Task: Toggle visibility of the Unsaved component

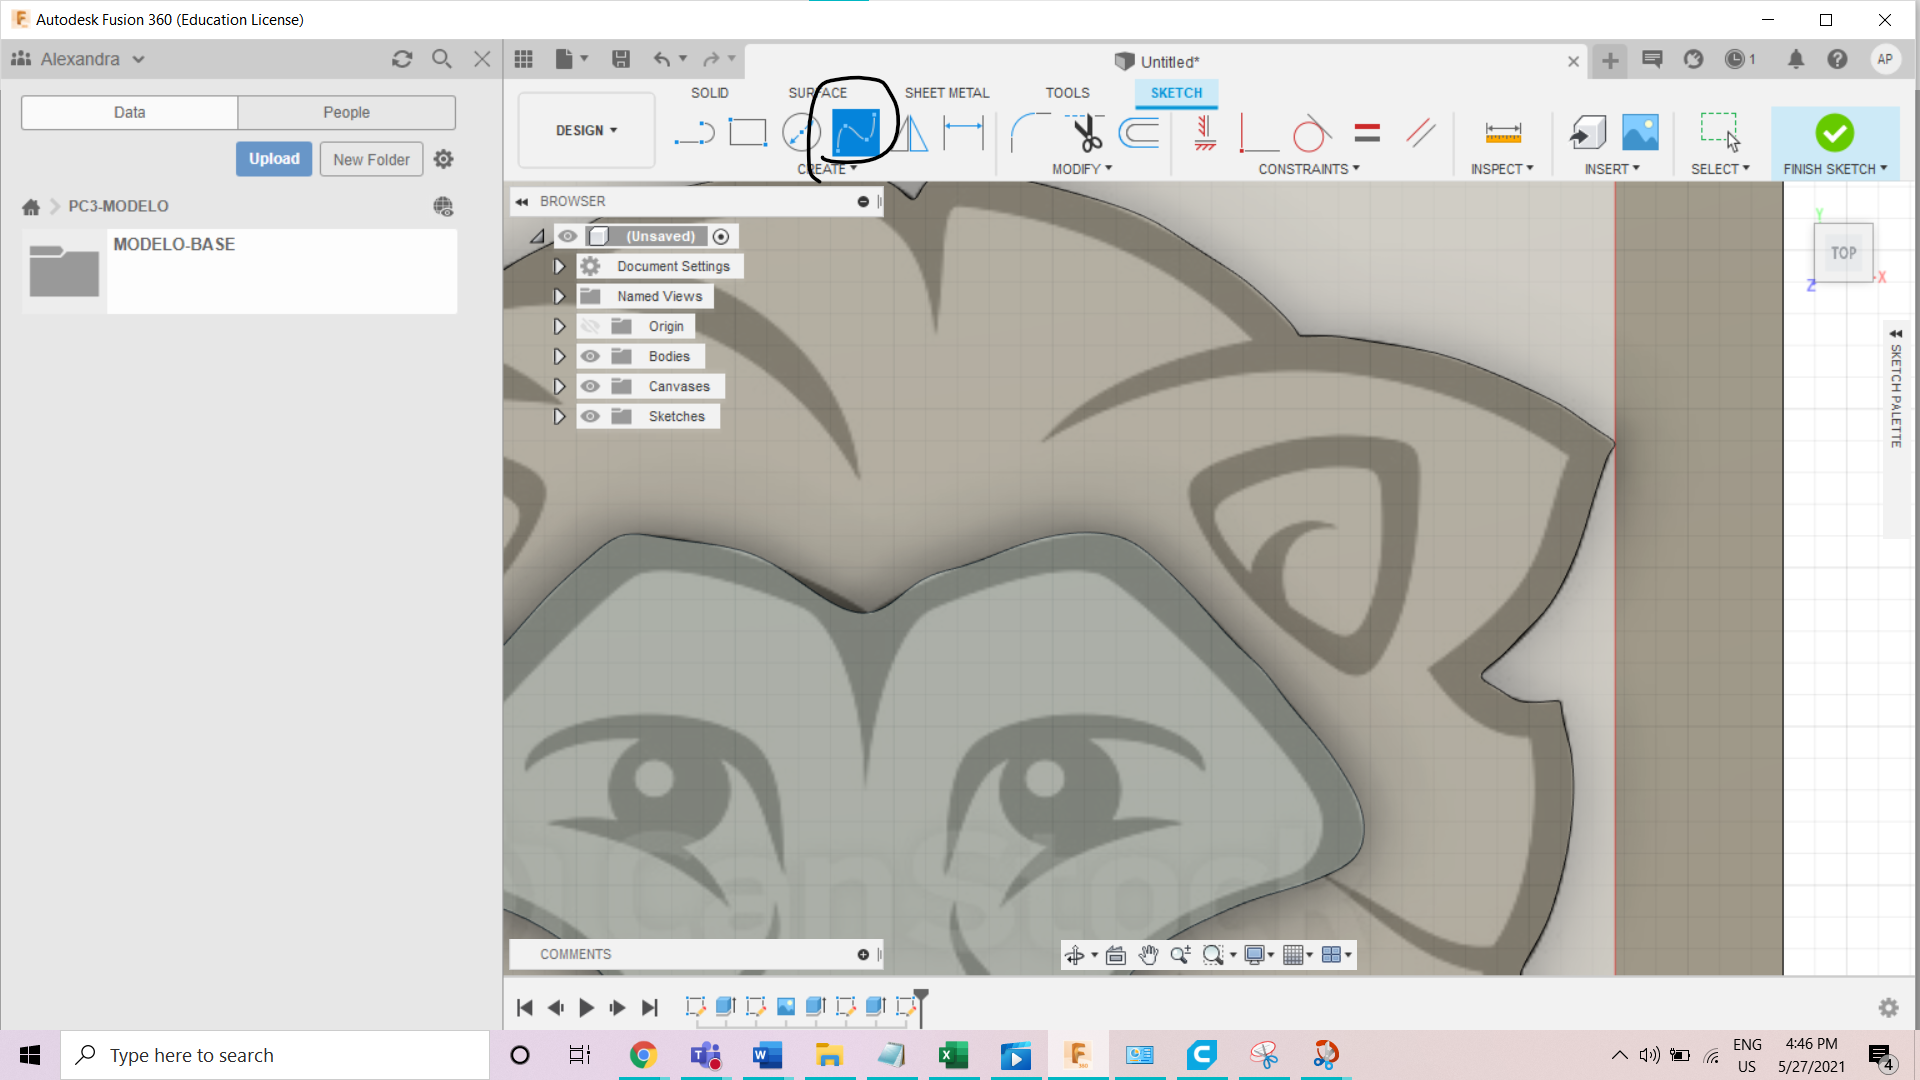Action: (x=567, y=236)
